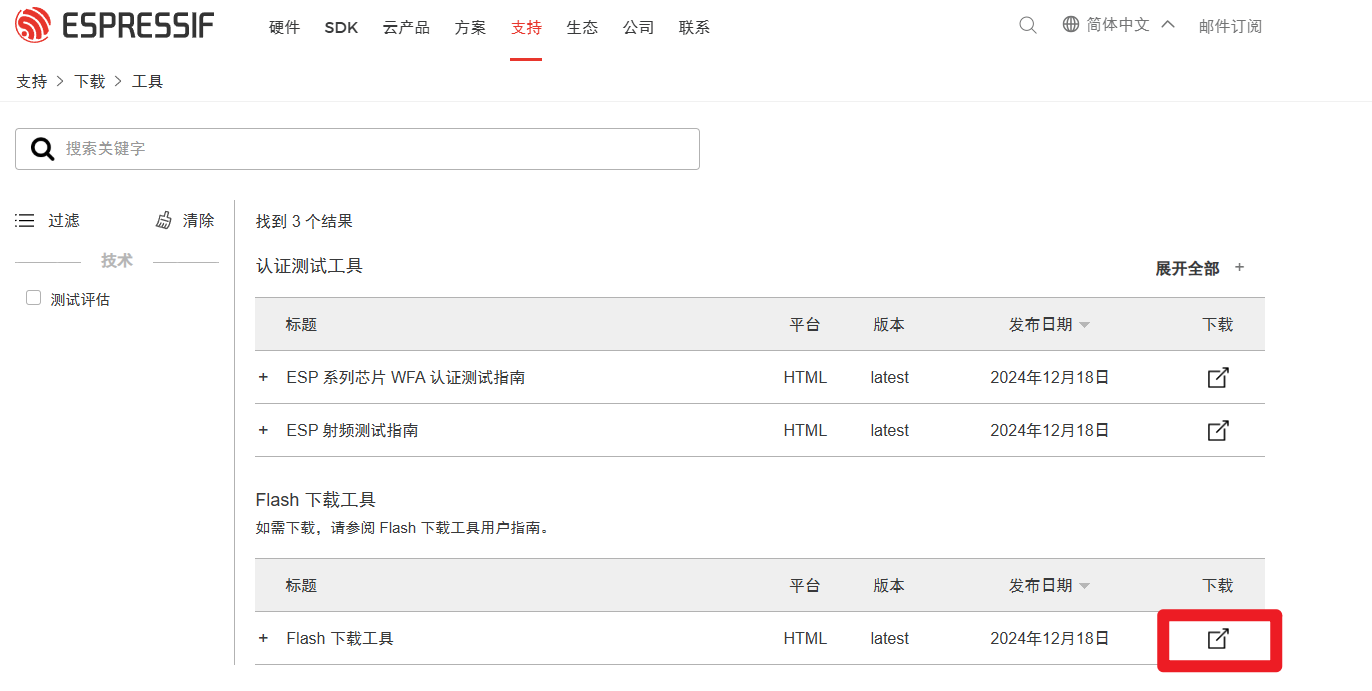This screenshot has height=691, width=1372.
Task: Open external link for Flash 下载工具 row
Action: [1218, 639]
